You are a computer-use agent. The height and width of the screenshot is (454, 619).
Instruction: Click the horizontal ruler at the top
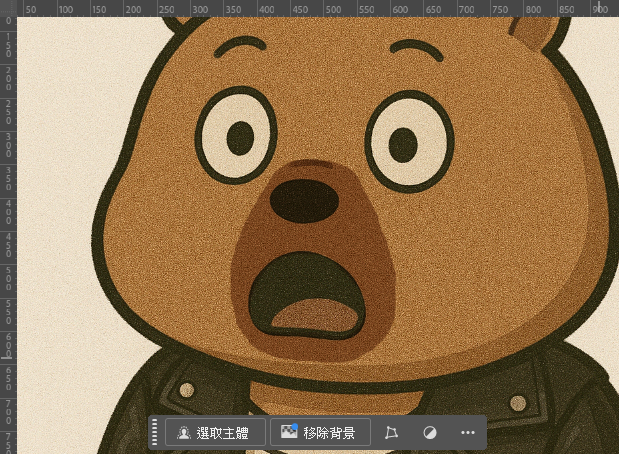coord(318,8)
